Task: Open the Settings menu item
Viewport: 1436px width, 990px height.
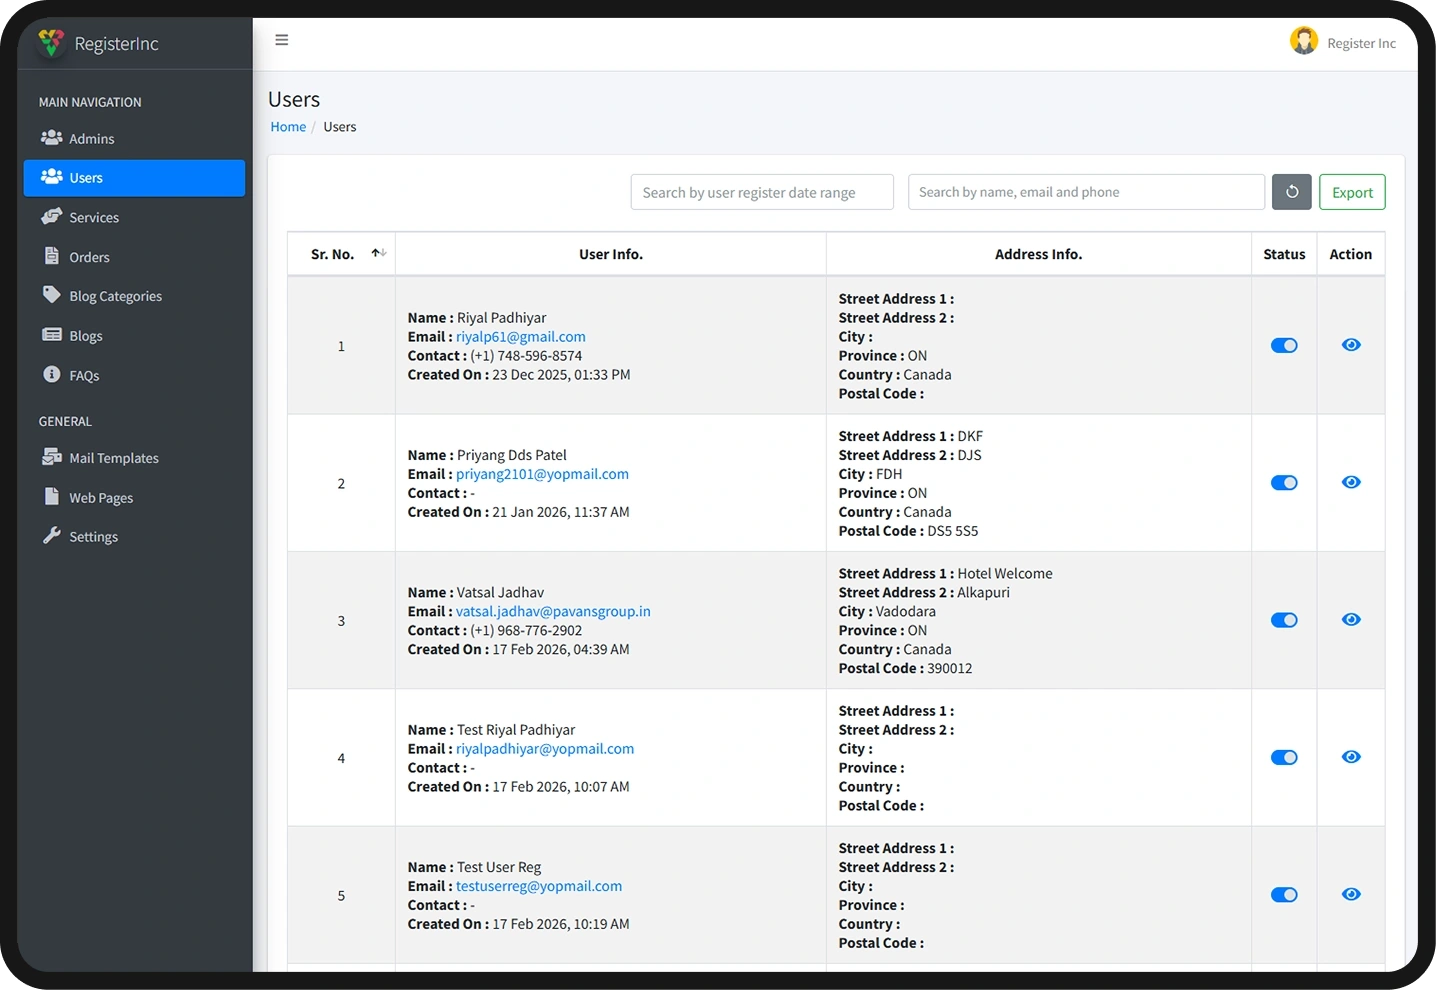Action: pos(134,537)
